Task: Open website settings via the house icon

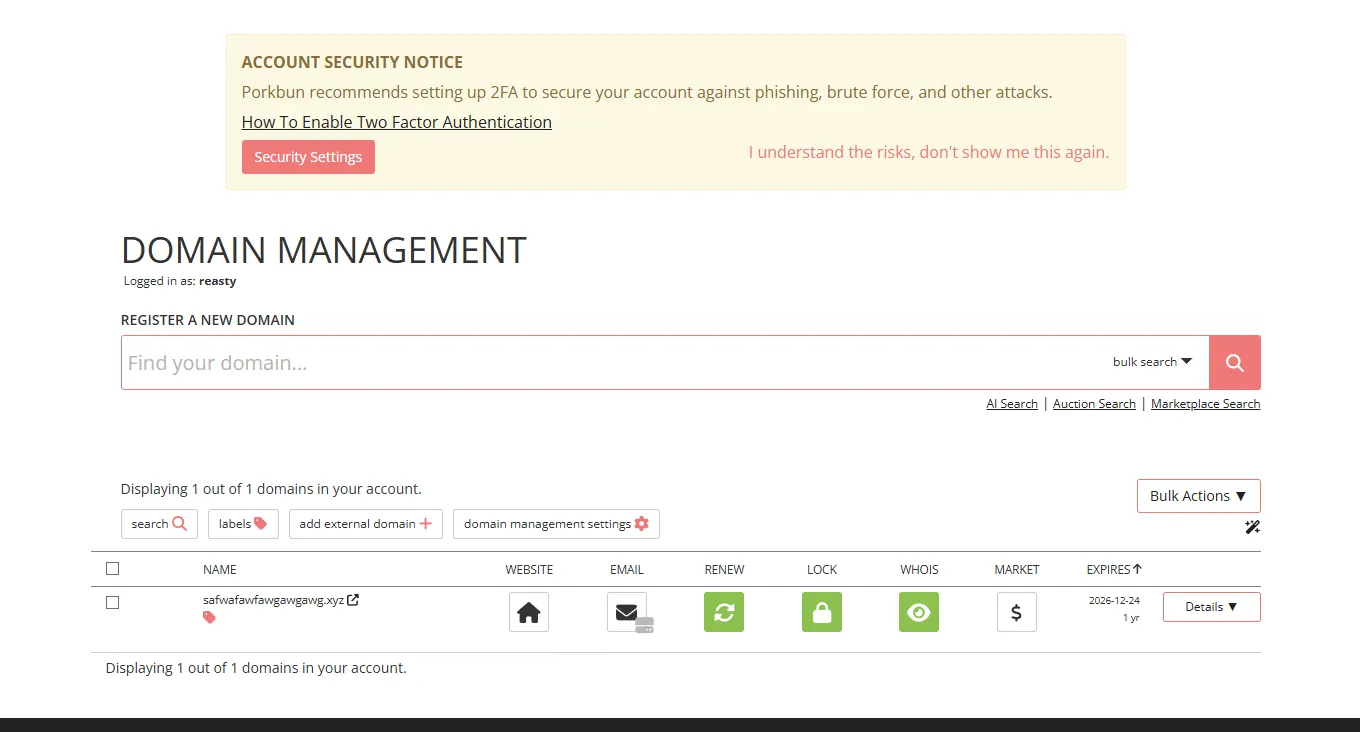Action: click(x=528, y=612)
